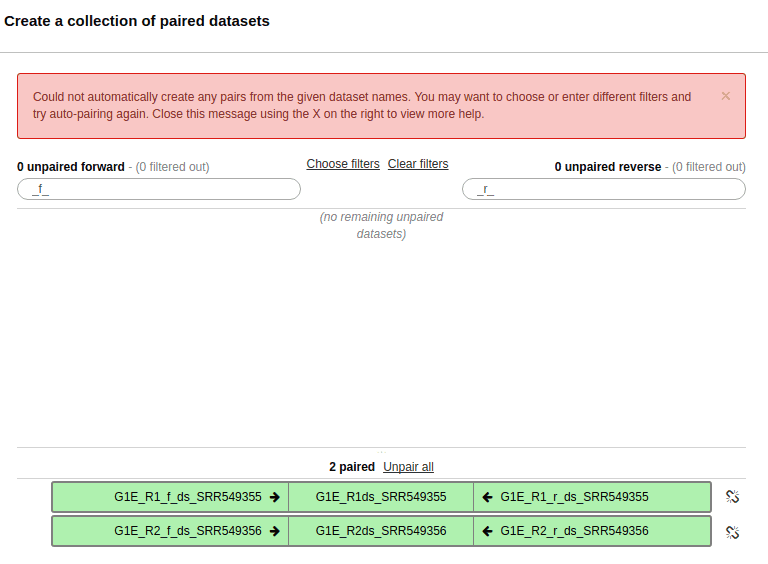Clear filters for forward and reverse
Viewport: 768px width, 564px height.
[418, 164]
